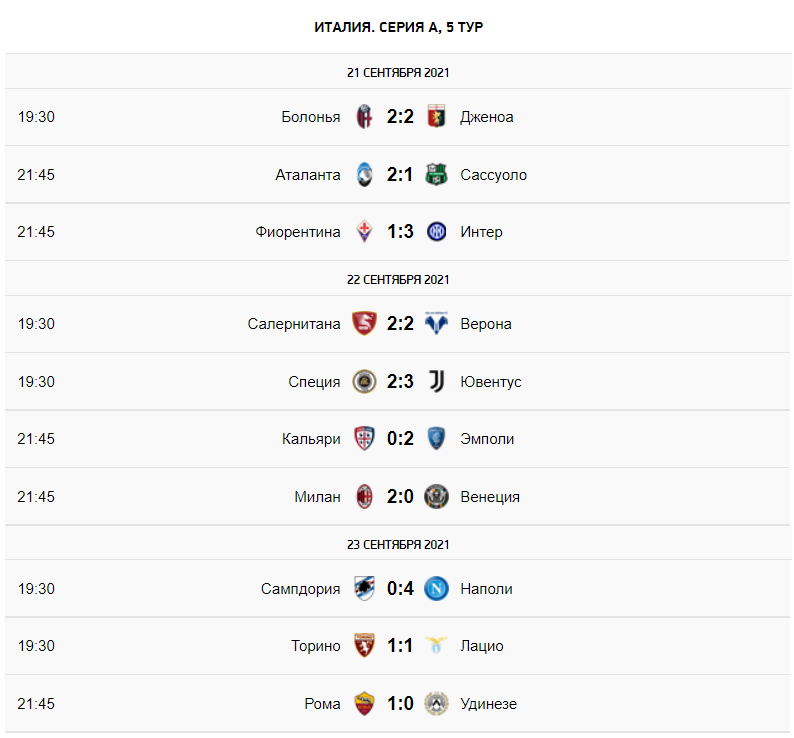Select the Ювентус team name
The height and width of the screenshot is (738, 794).
[490, 382]
